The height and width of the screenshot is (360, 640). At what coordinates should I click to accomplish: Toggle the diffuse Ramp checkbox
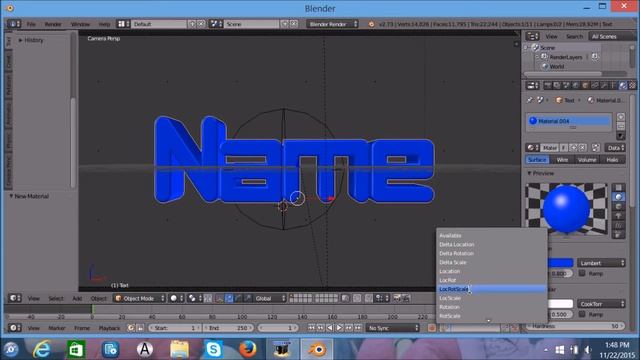(582, 273)
